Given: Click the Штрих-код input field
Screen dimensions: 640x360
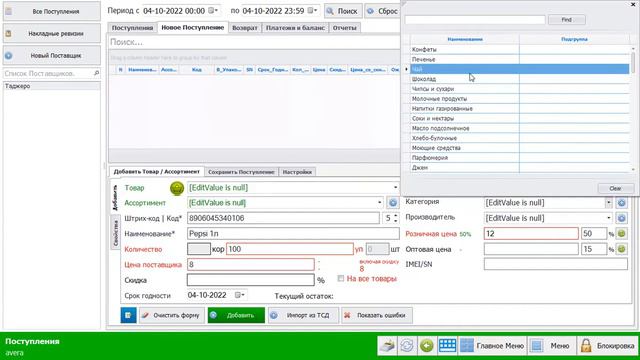Looking at the screenshot, I should tap(283, 218).
